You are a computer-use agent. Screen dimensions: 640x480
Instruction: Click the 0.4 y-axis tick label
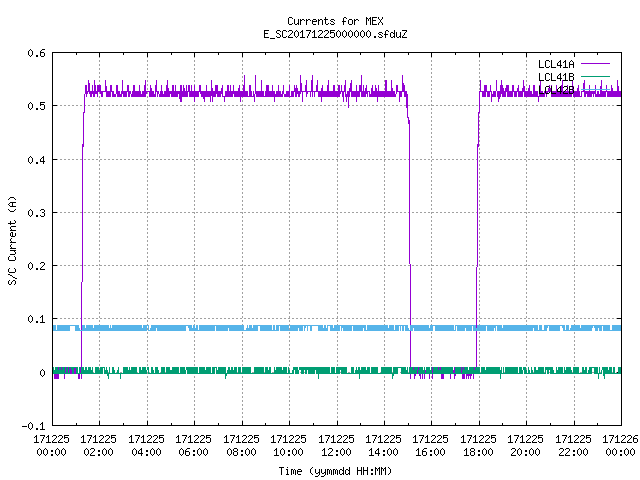click(36, 160)
